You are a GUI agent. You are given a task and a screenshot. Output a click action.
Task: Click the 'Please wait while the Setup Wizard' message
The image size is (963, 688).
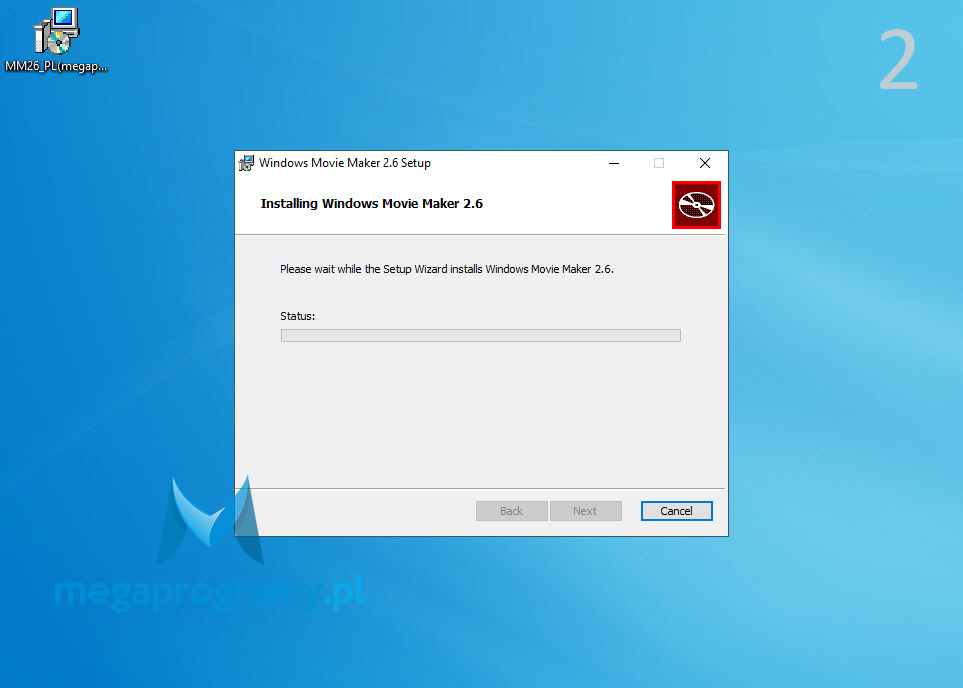click(447, 269)
